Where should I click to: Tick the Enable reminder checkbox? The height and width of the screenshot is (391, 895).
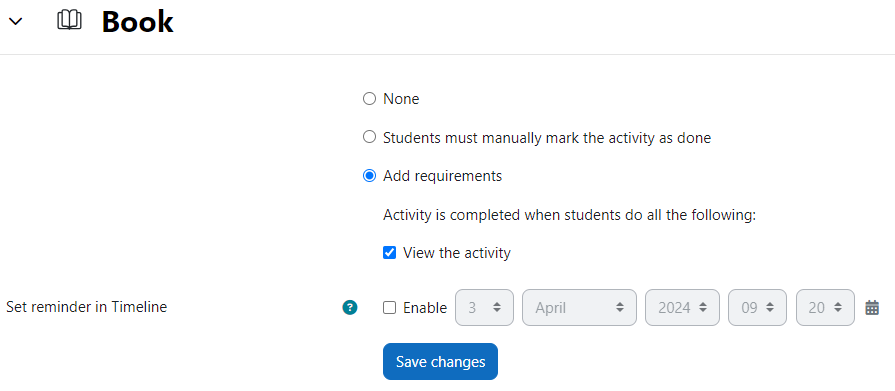coord(389,308)
